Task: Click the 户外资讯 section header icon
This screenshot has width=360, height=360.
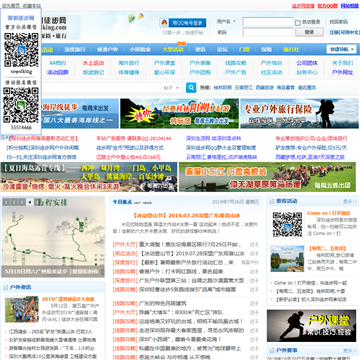Action: [x=6, y=287]
